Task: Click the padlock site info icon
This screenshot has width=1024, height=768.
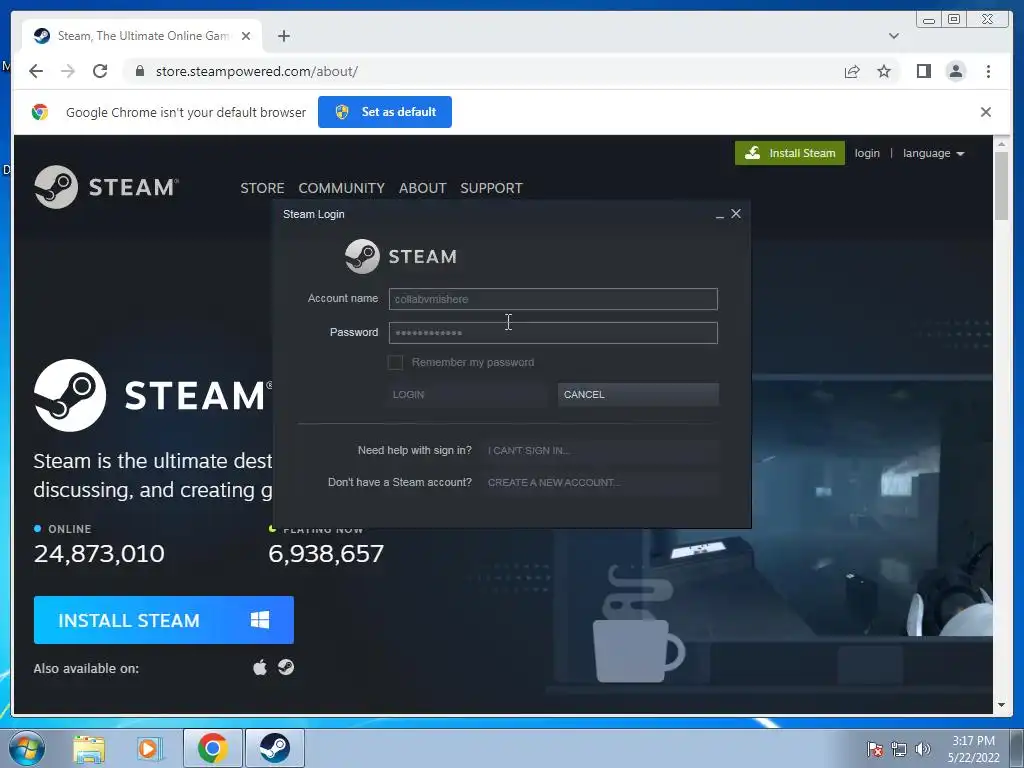Action: [140, 71]
